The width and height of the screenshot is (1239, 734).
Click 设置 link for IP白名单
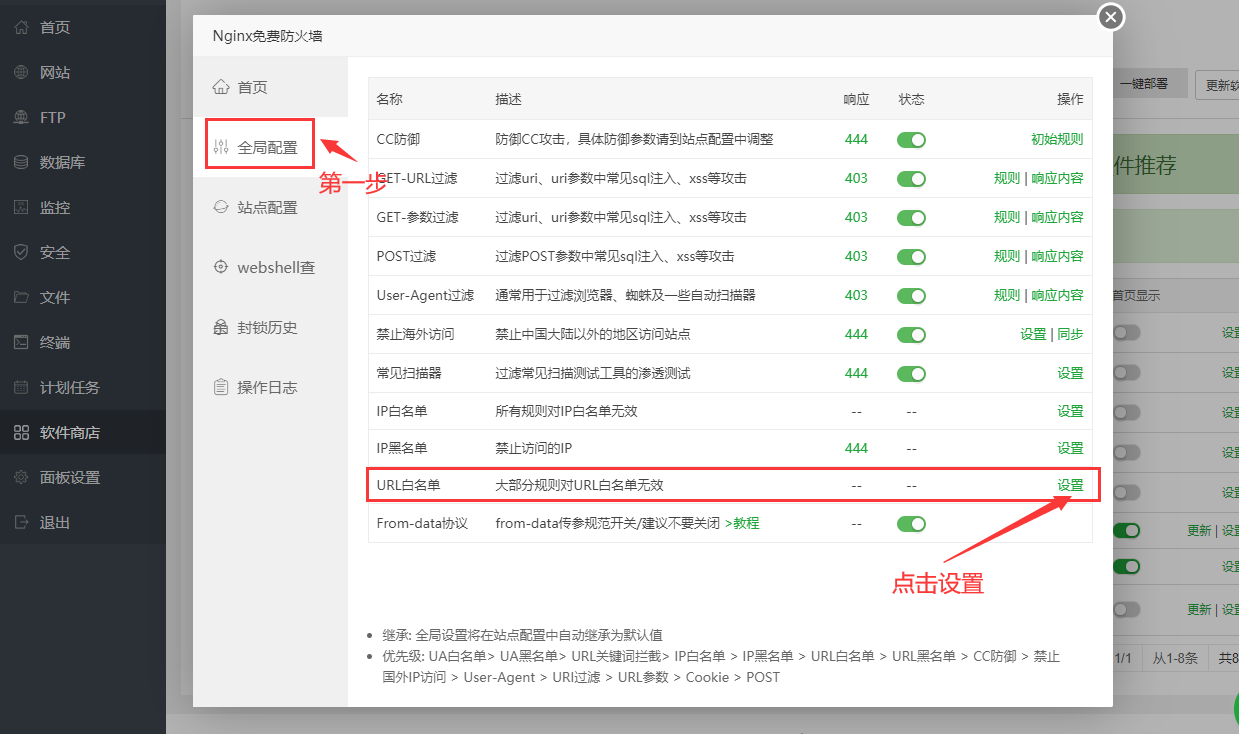click(1071, 411)
